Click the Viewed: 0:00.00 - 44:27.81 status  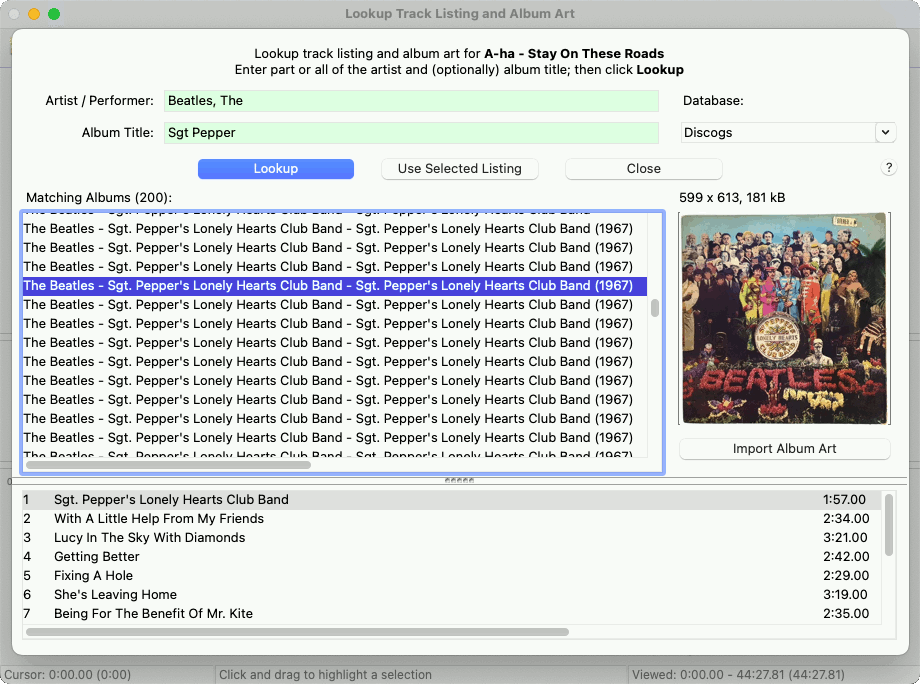coord(738,675)
